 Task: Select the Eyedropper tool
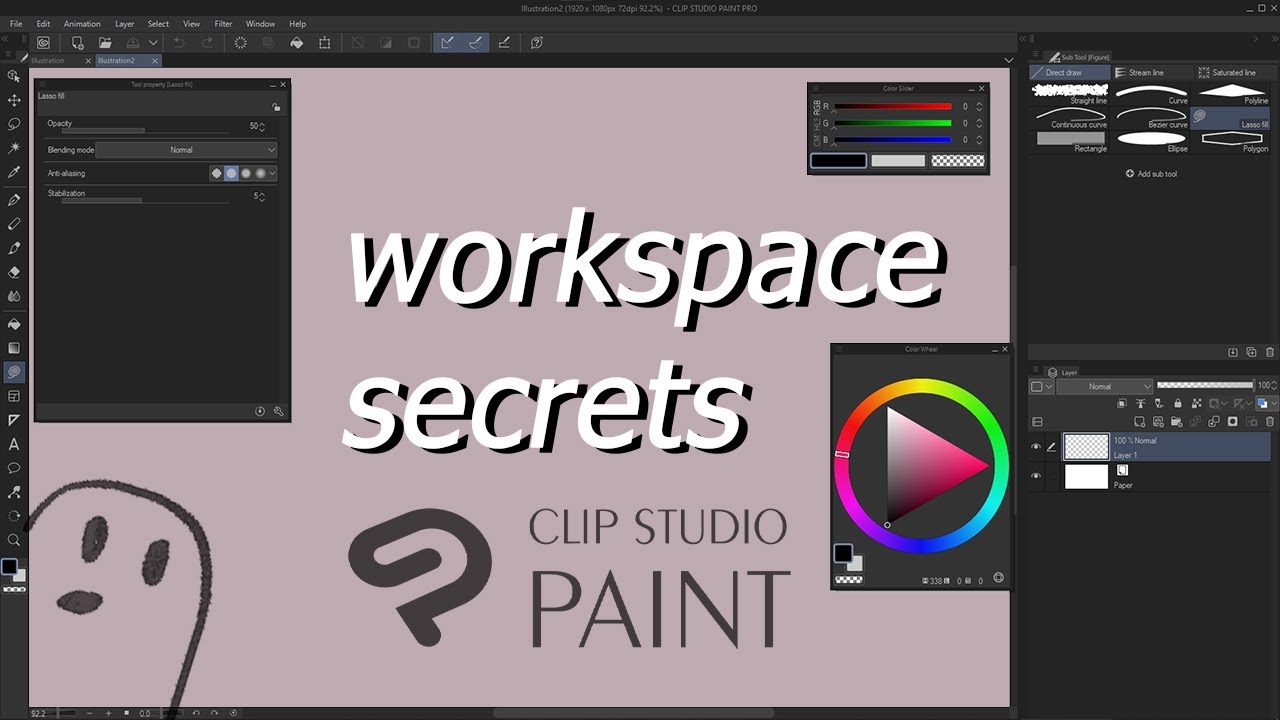pyautogui.click(x=14, y=172)
